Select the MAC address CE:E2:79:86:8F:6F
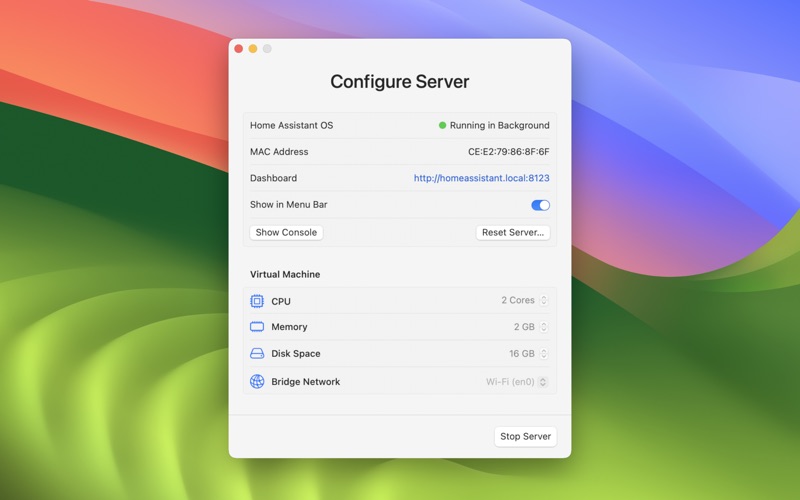Screen dimensions: 800x500 509,152
